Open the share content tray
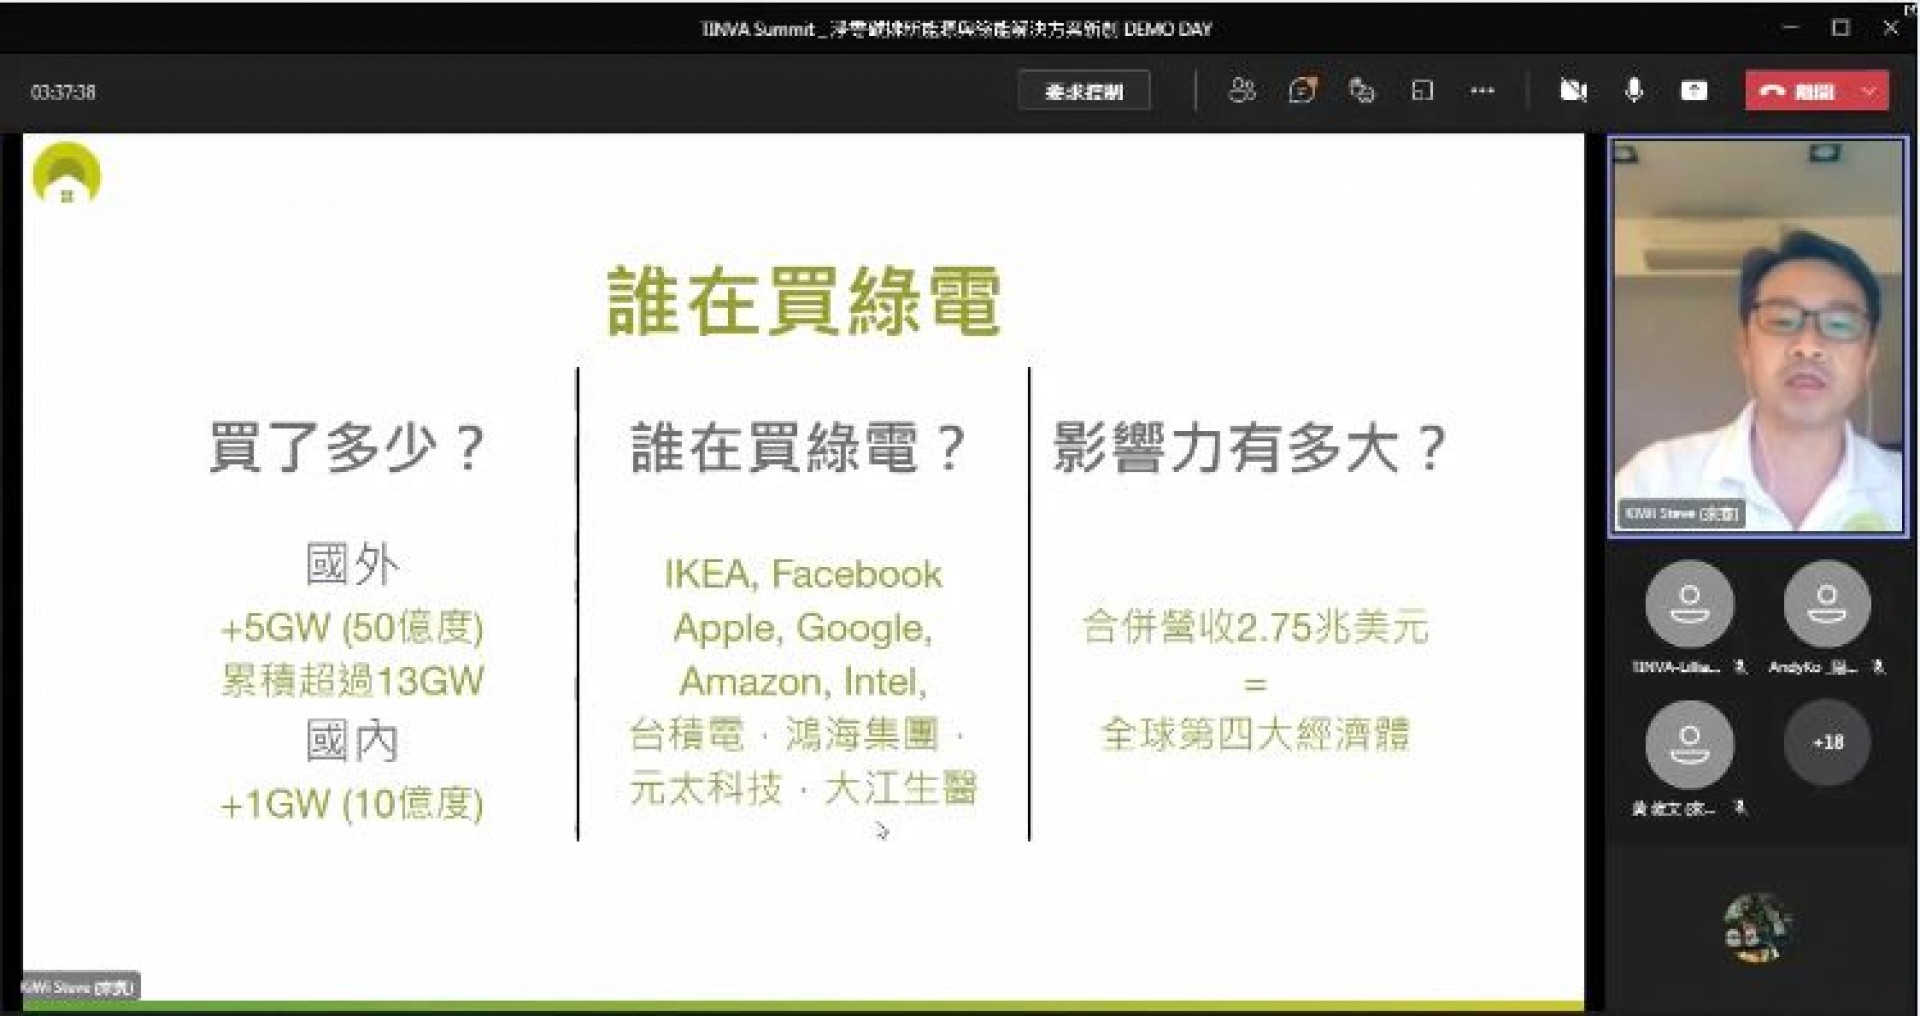The height and width of the screenshot is (1016, 1920). [1694, 91]
